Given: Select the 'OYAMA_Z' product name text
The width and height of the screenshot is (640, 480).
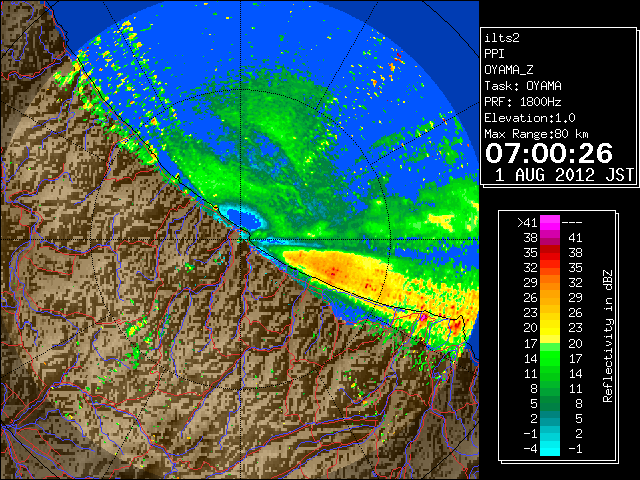Looking at the screenshot, I should (509, 70).
